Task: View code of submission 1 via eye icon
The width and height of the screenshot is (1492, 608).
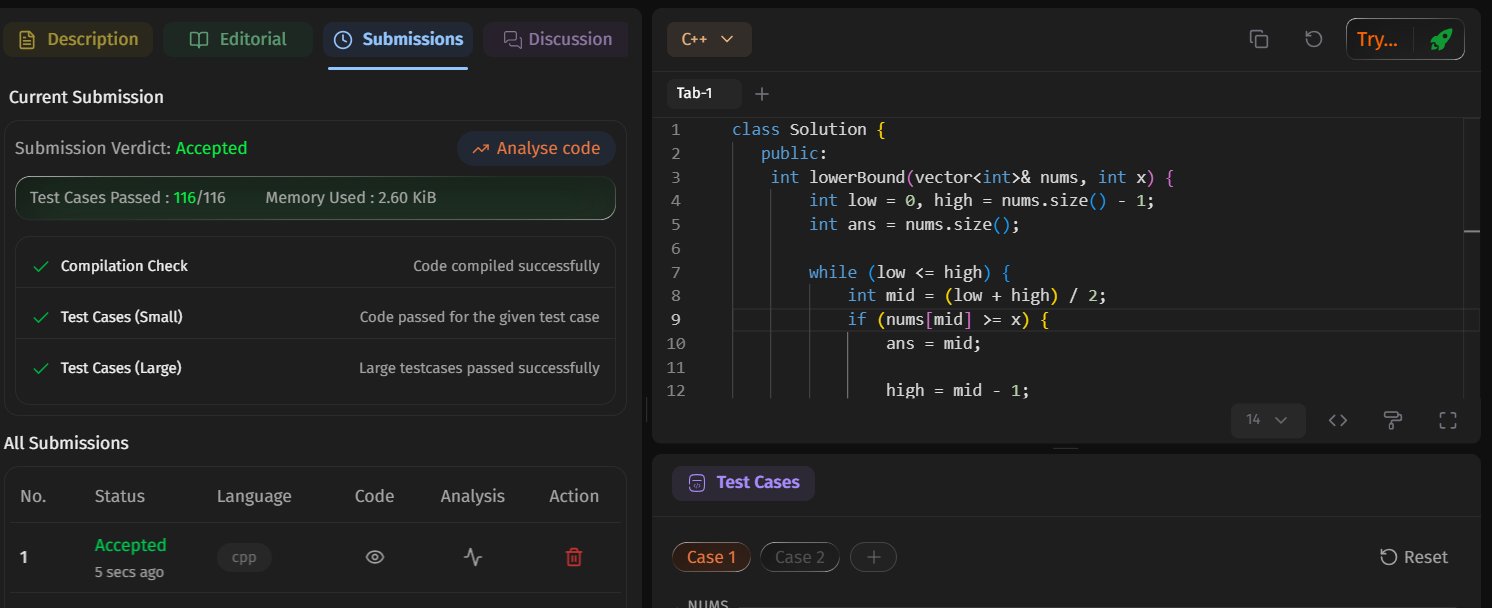Action: click(375, 557)
